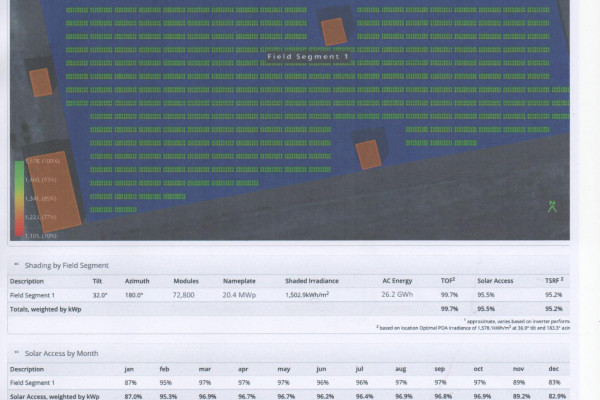
Task: Click the Tilt column header
Action: pos(98,281)
